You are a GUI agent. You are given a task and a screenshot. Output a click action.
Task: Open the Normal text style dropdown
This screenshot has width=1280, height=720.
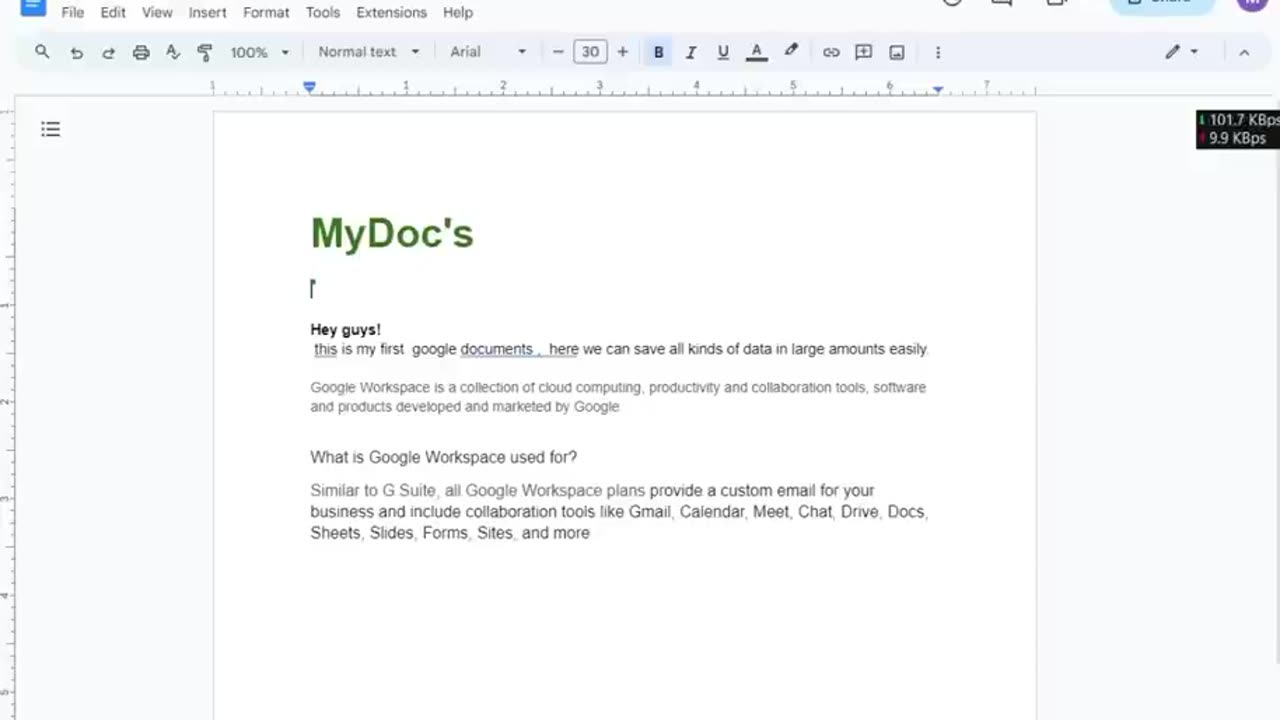(x=368, y=52)
